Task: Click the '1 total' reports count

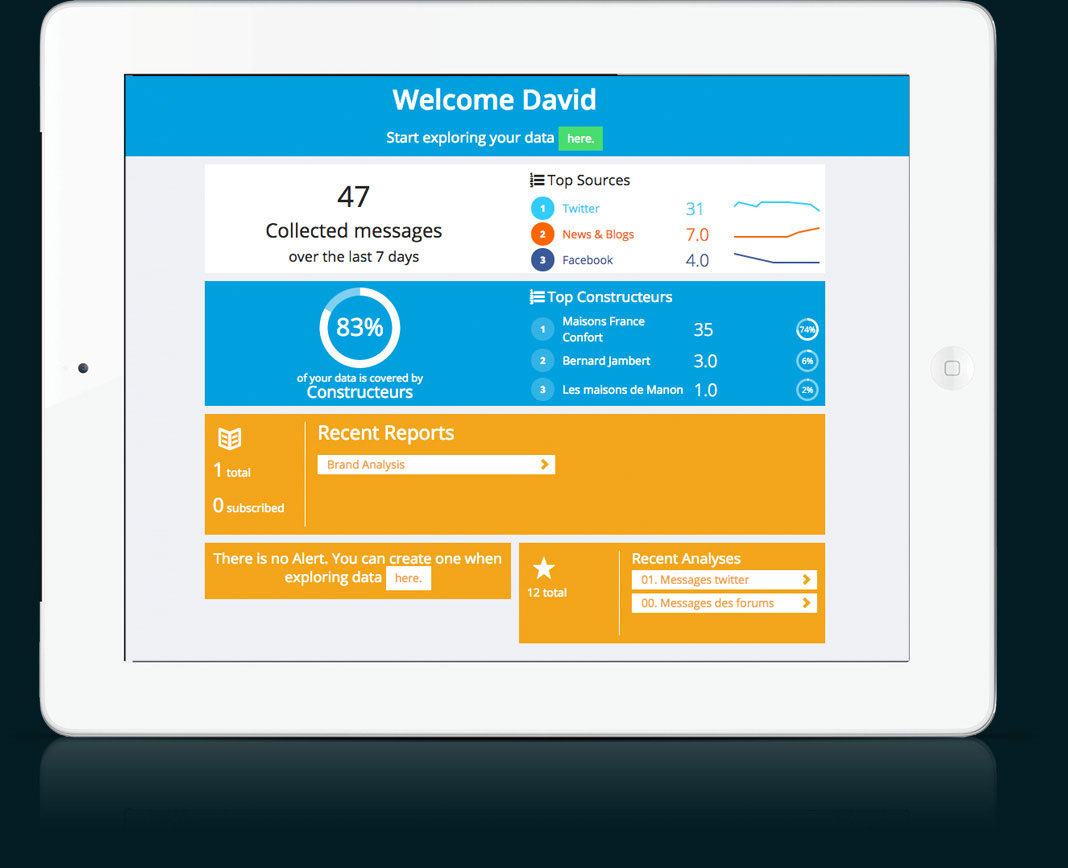Action: pyautogui.click(x=232, y=471)
